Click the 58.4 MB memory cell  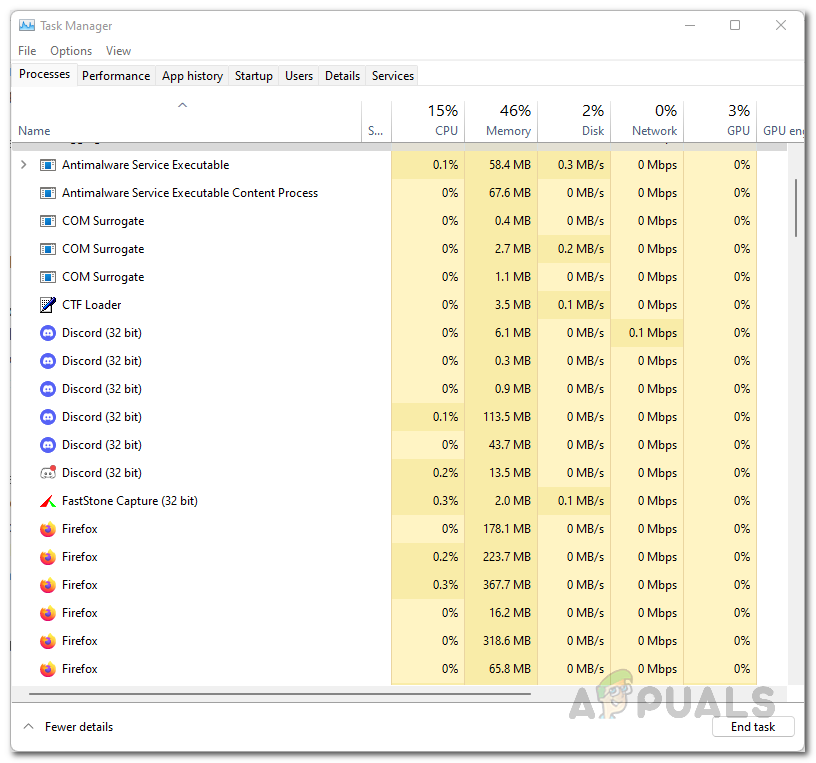coord(501,165)
